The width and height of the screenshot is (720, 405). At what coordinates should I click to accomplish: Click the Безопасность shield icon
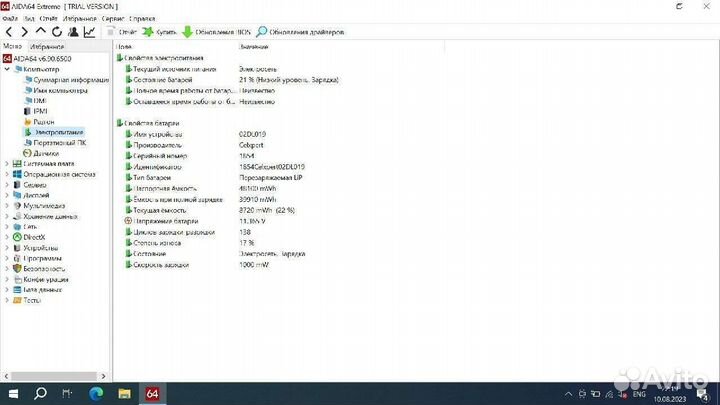coord(17,269)
